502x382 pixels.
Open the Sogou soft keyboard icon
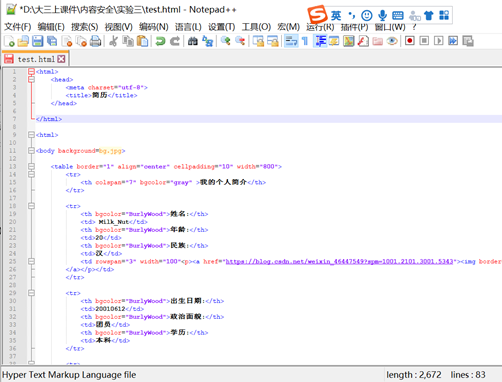[398, 15]
